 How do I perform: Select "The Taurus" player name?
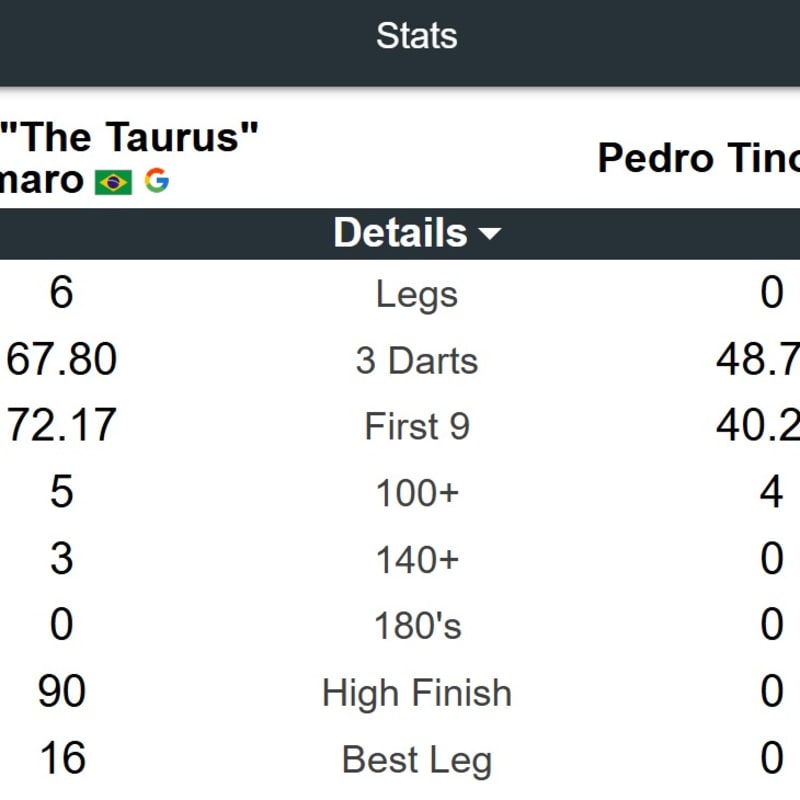tap(129, 137)
